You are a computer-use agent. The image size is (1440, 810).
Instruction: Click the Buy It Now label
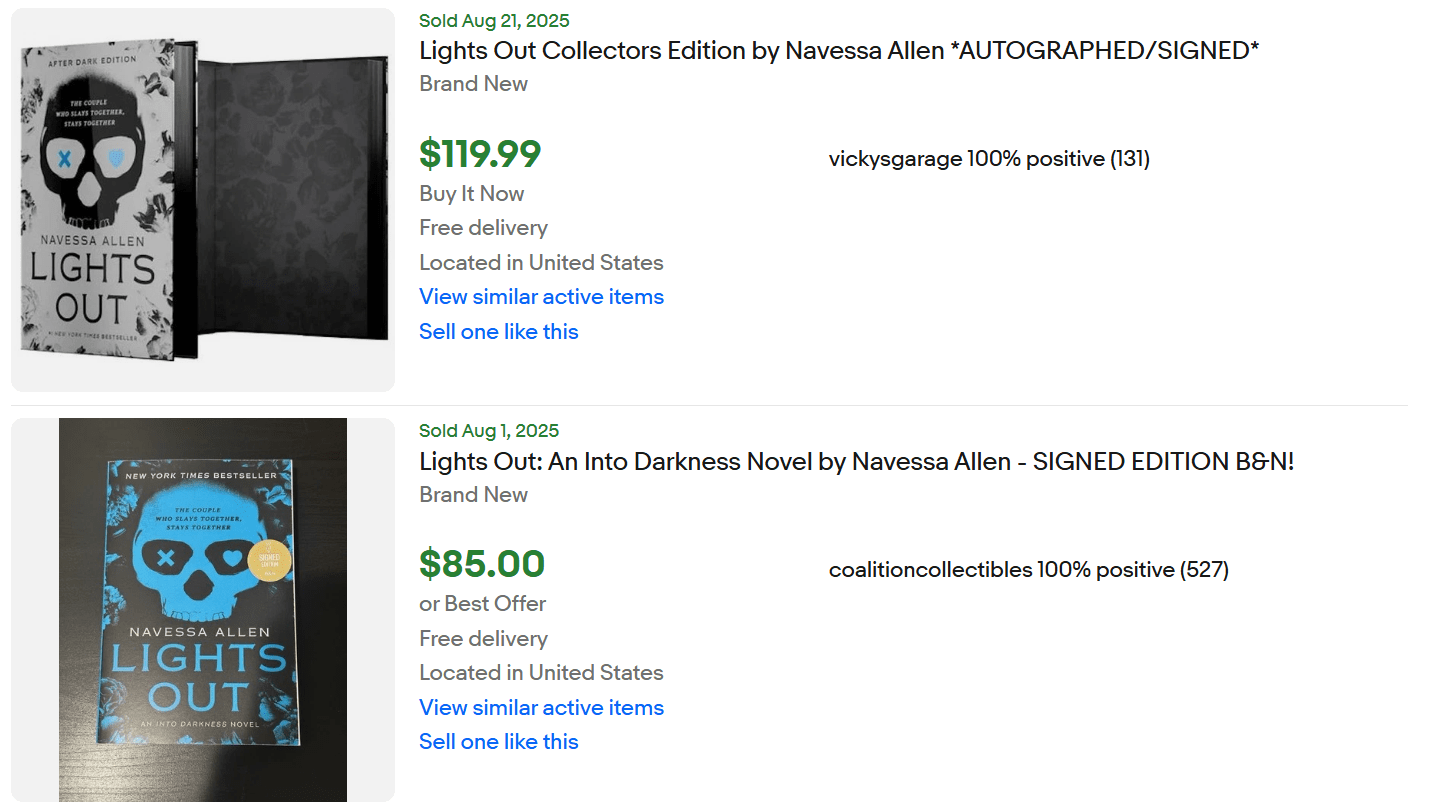471,194
